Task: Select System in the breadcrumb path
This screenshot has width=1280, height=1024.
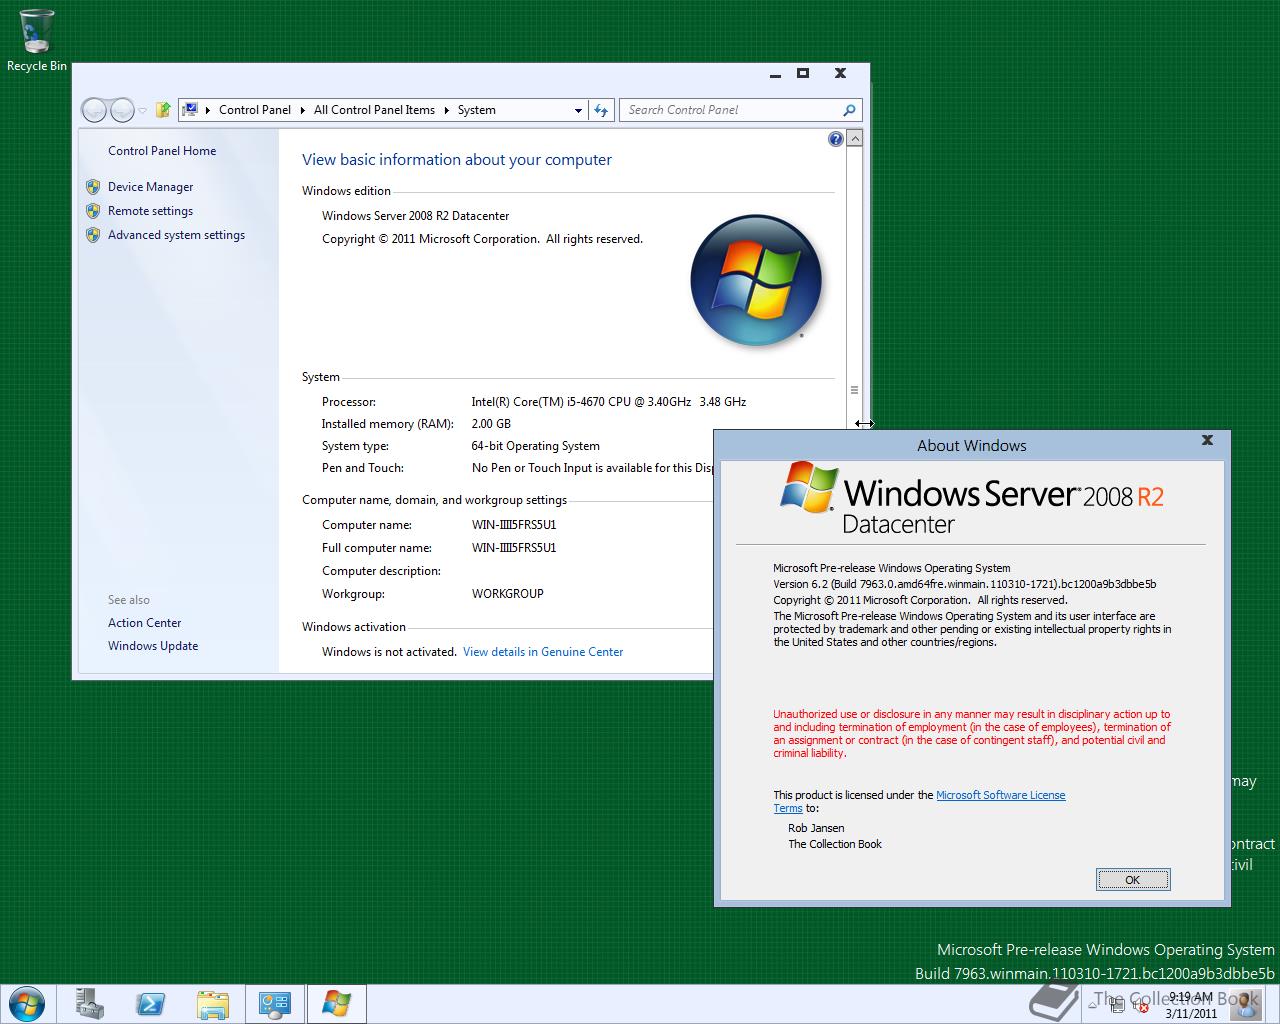Action: pos(477,110)
